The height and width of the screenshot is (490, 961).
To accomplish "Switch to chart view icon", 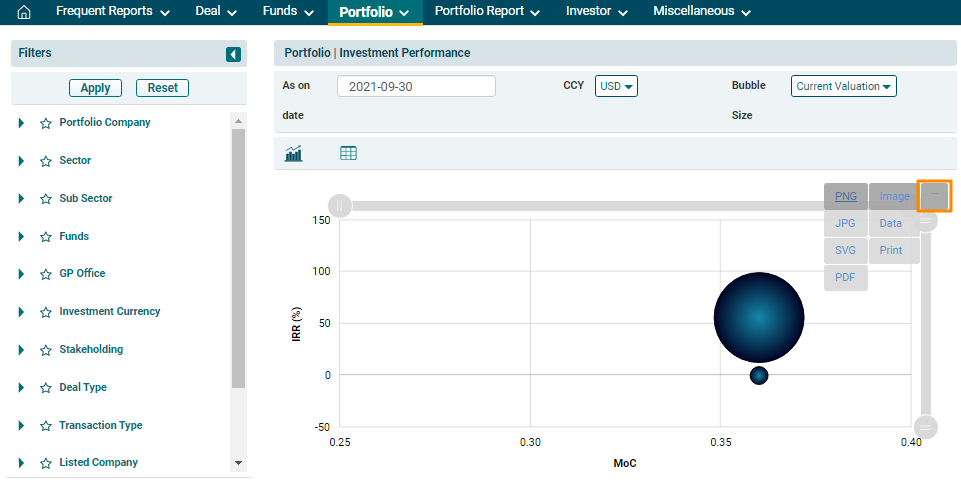I will [294, 153].
